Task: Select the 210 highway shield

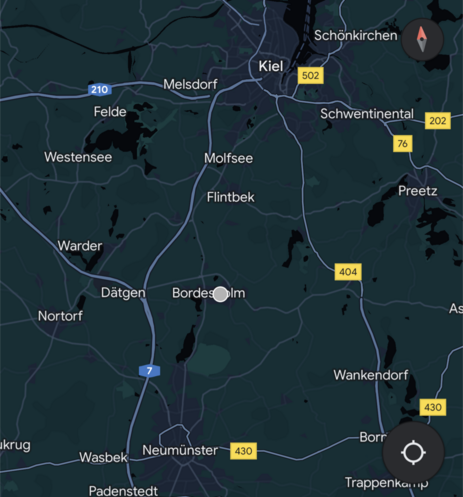Action: coord(100,89)
